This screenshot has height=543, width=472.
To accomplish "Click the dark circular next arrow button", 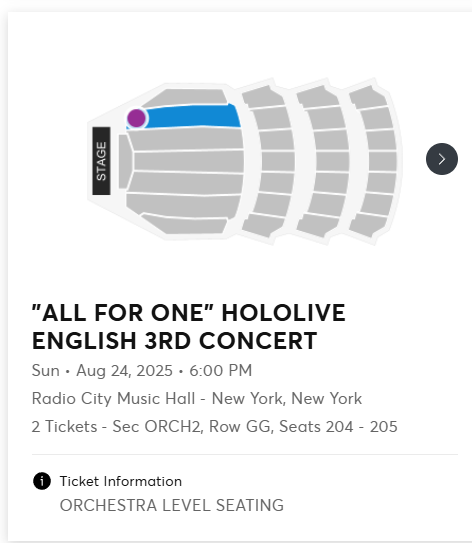I will [x=442, y=159].
